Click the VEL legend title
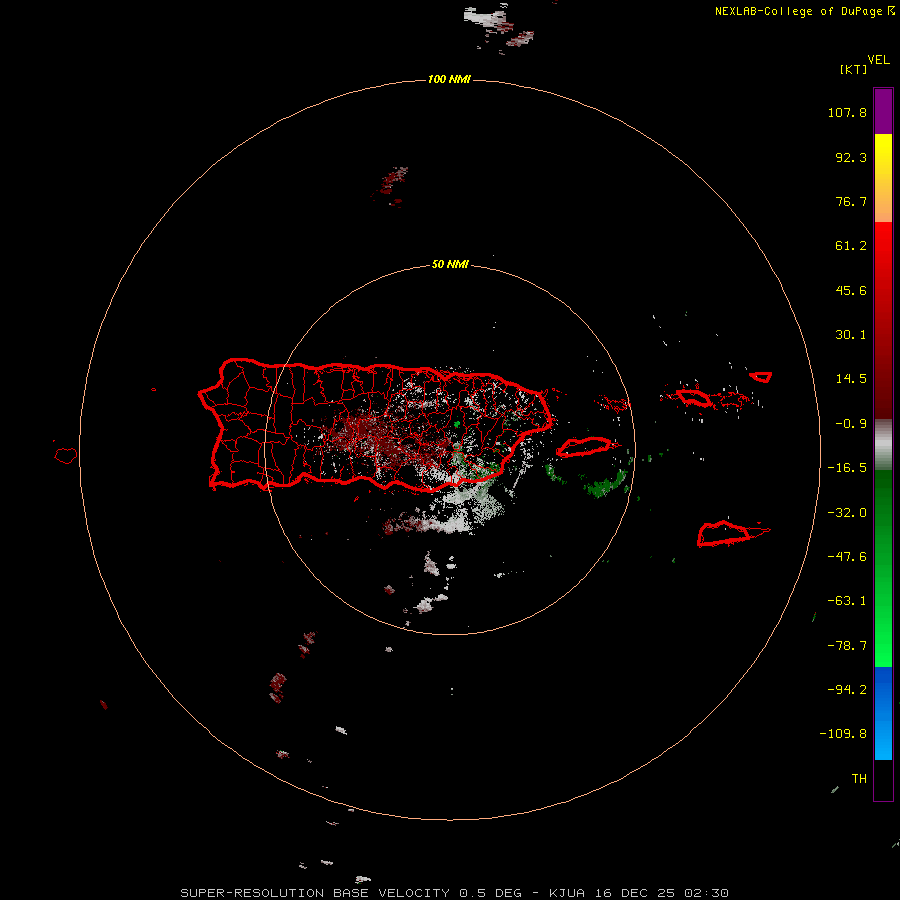900x900 pixels. [878, 60]
